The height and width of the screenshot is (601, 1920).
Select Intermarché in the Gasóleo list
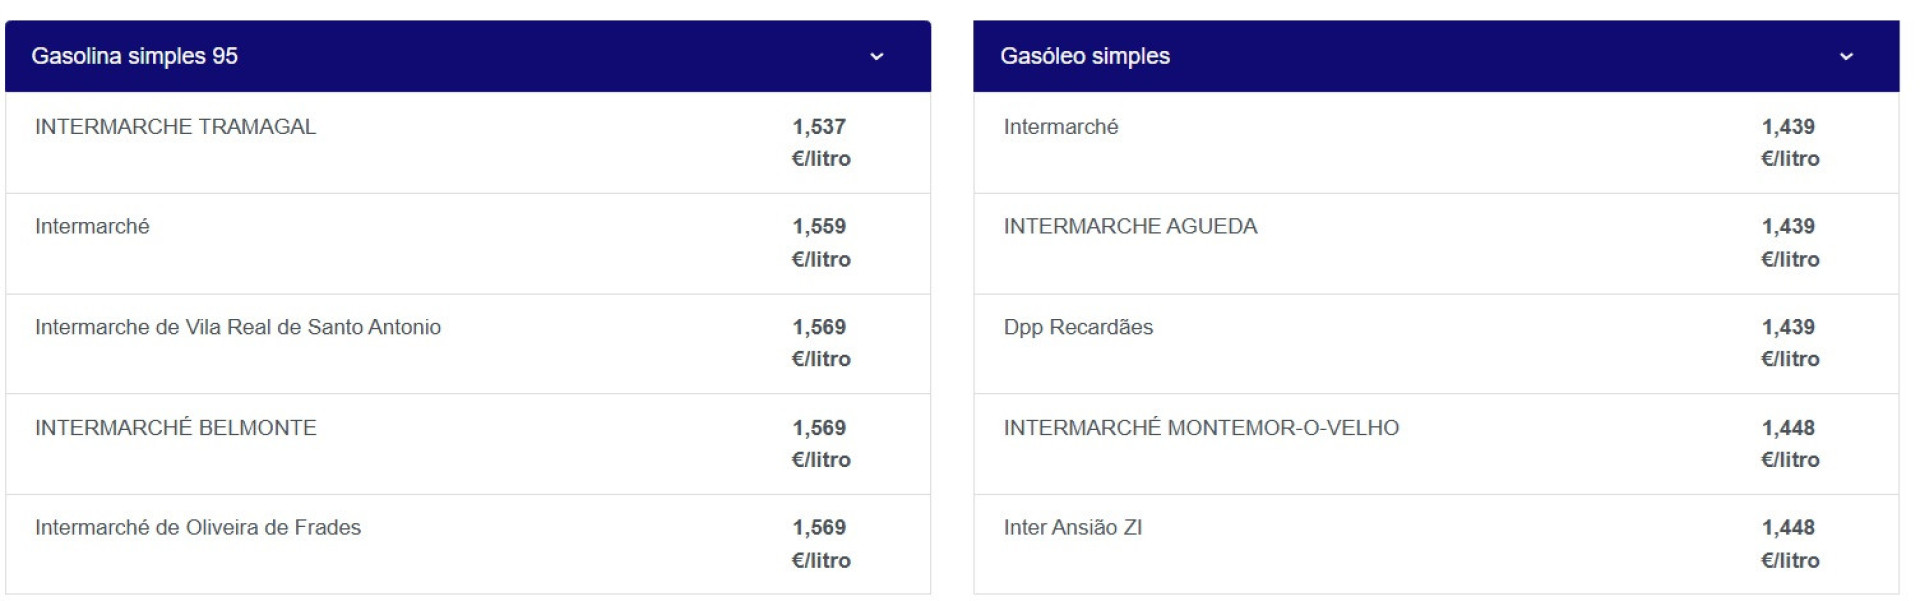point(1061,127)
